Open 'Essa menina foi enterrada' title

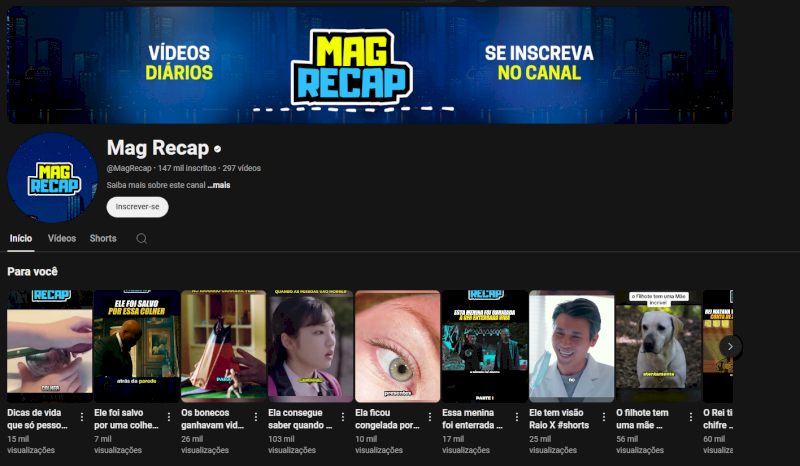click(472, 419)
